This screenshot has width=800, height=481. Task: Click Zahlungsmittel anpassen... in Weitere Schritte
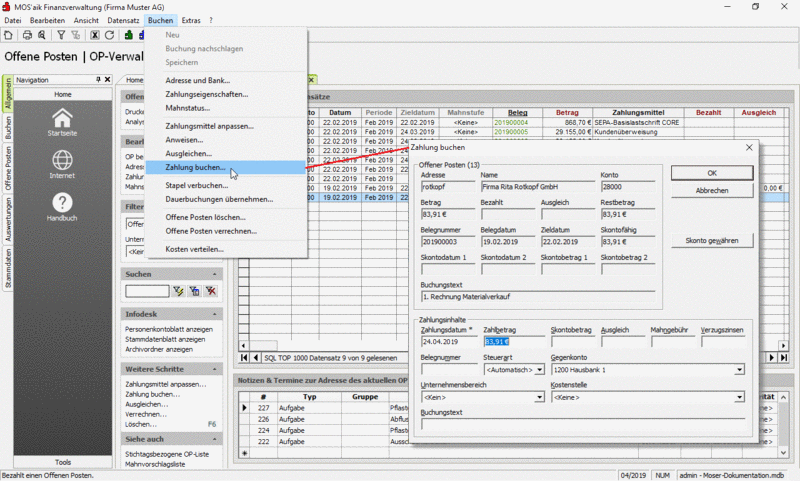pos(166,384)
